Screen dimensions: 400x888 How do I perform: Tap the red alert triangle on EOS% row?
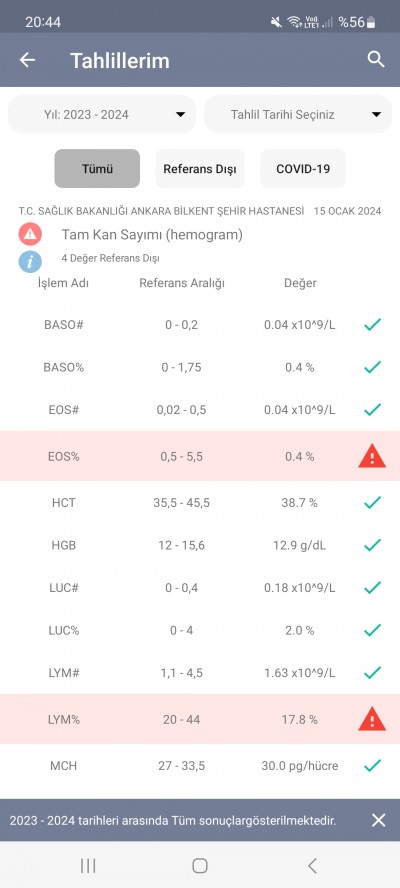click(x=372, y=456)
